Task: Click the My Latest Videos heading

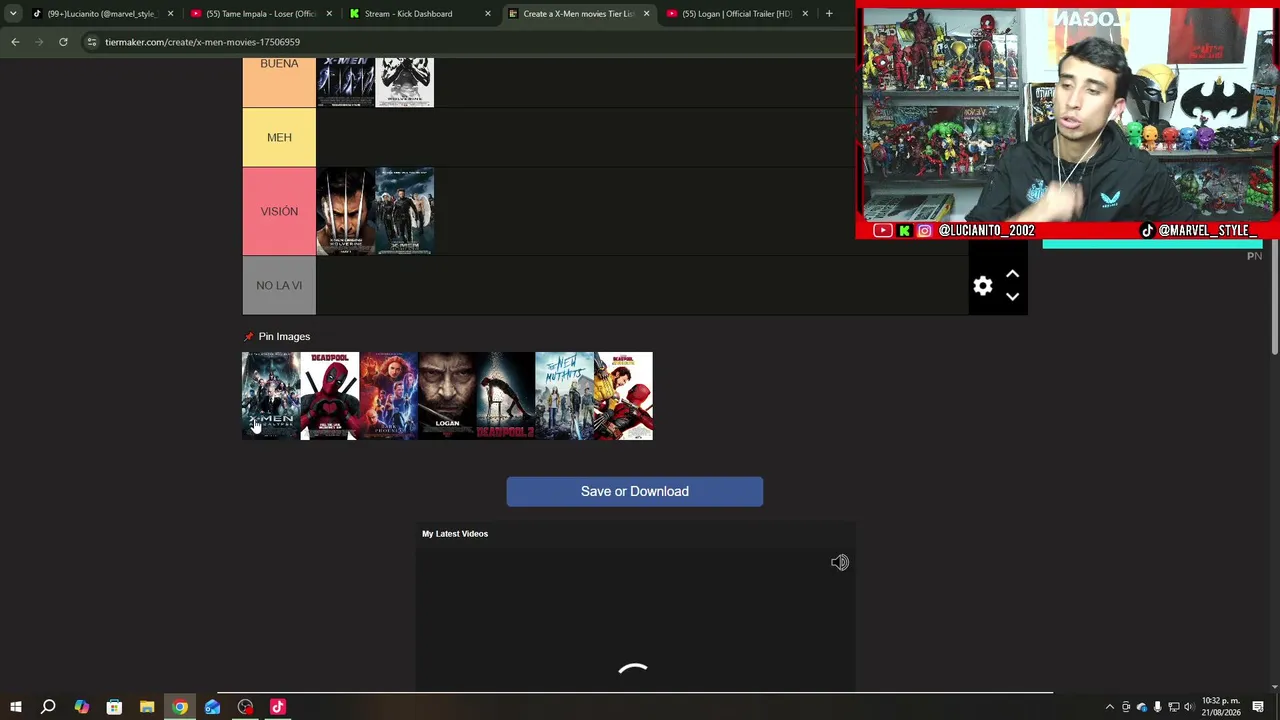Action: click(455, 534)
